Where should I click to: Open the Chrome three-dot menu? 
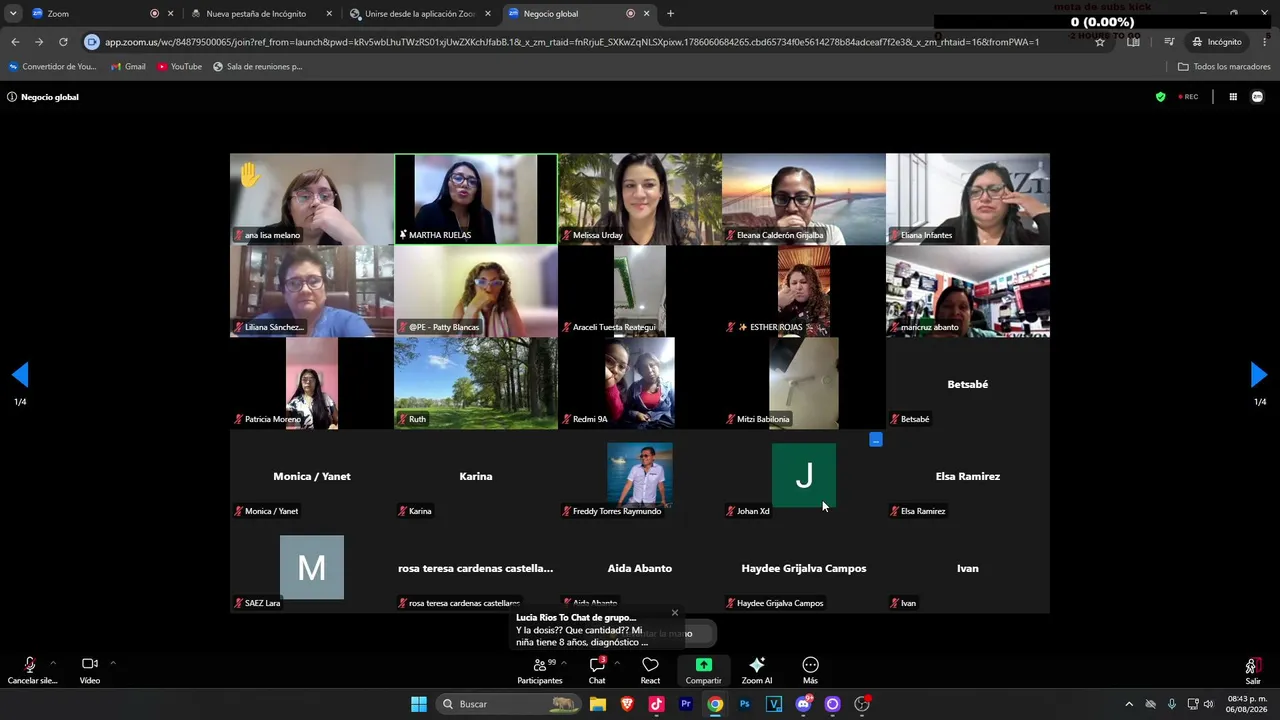pyautogui.click(x=1265, y=42)
